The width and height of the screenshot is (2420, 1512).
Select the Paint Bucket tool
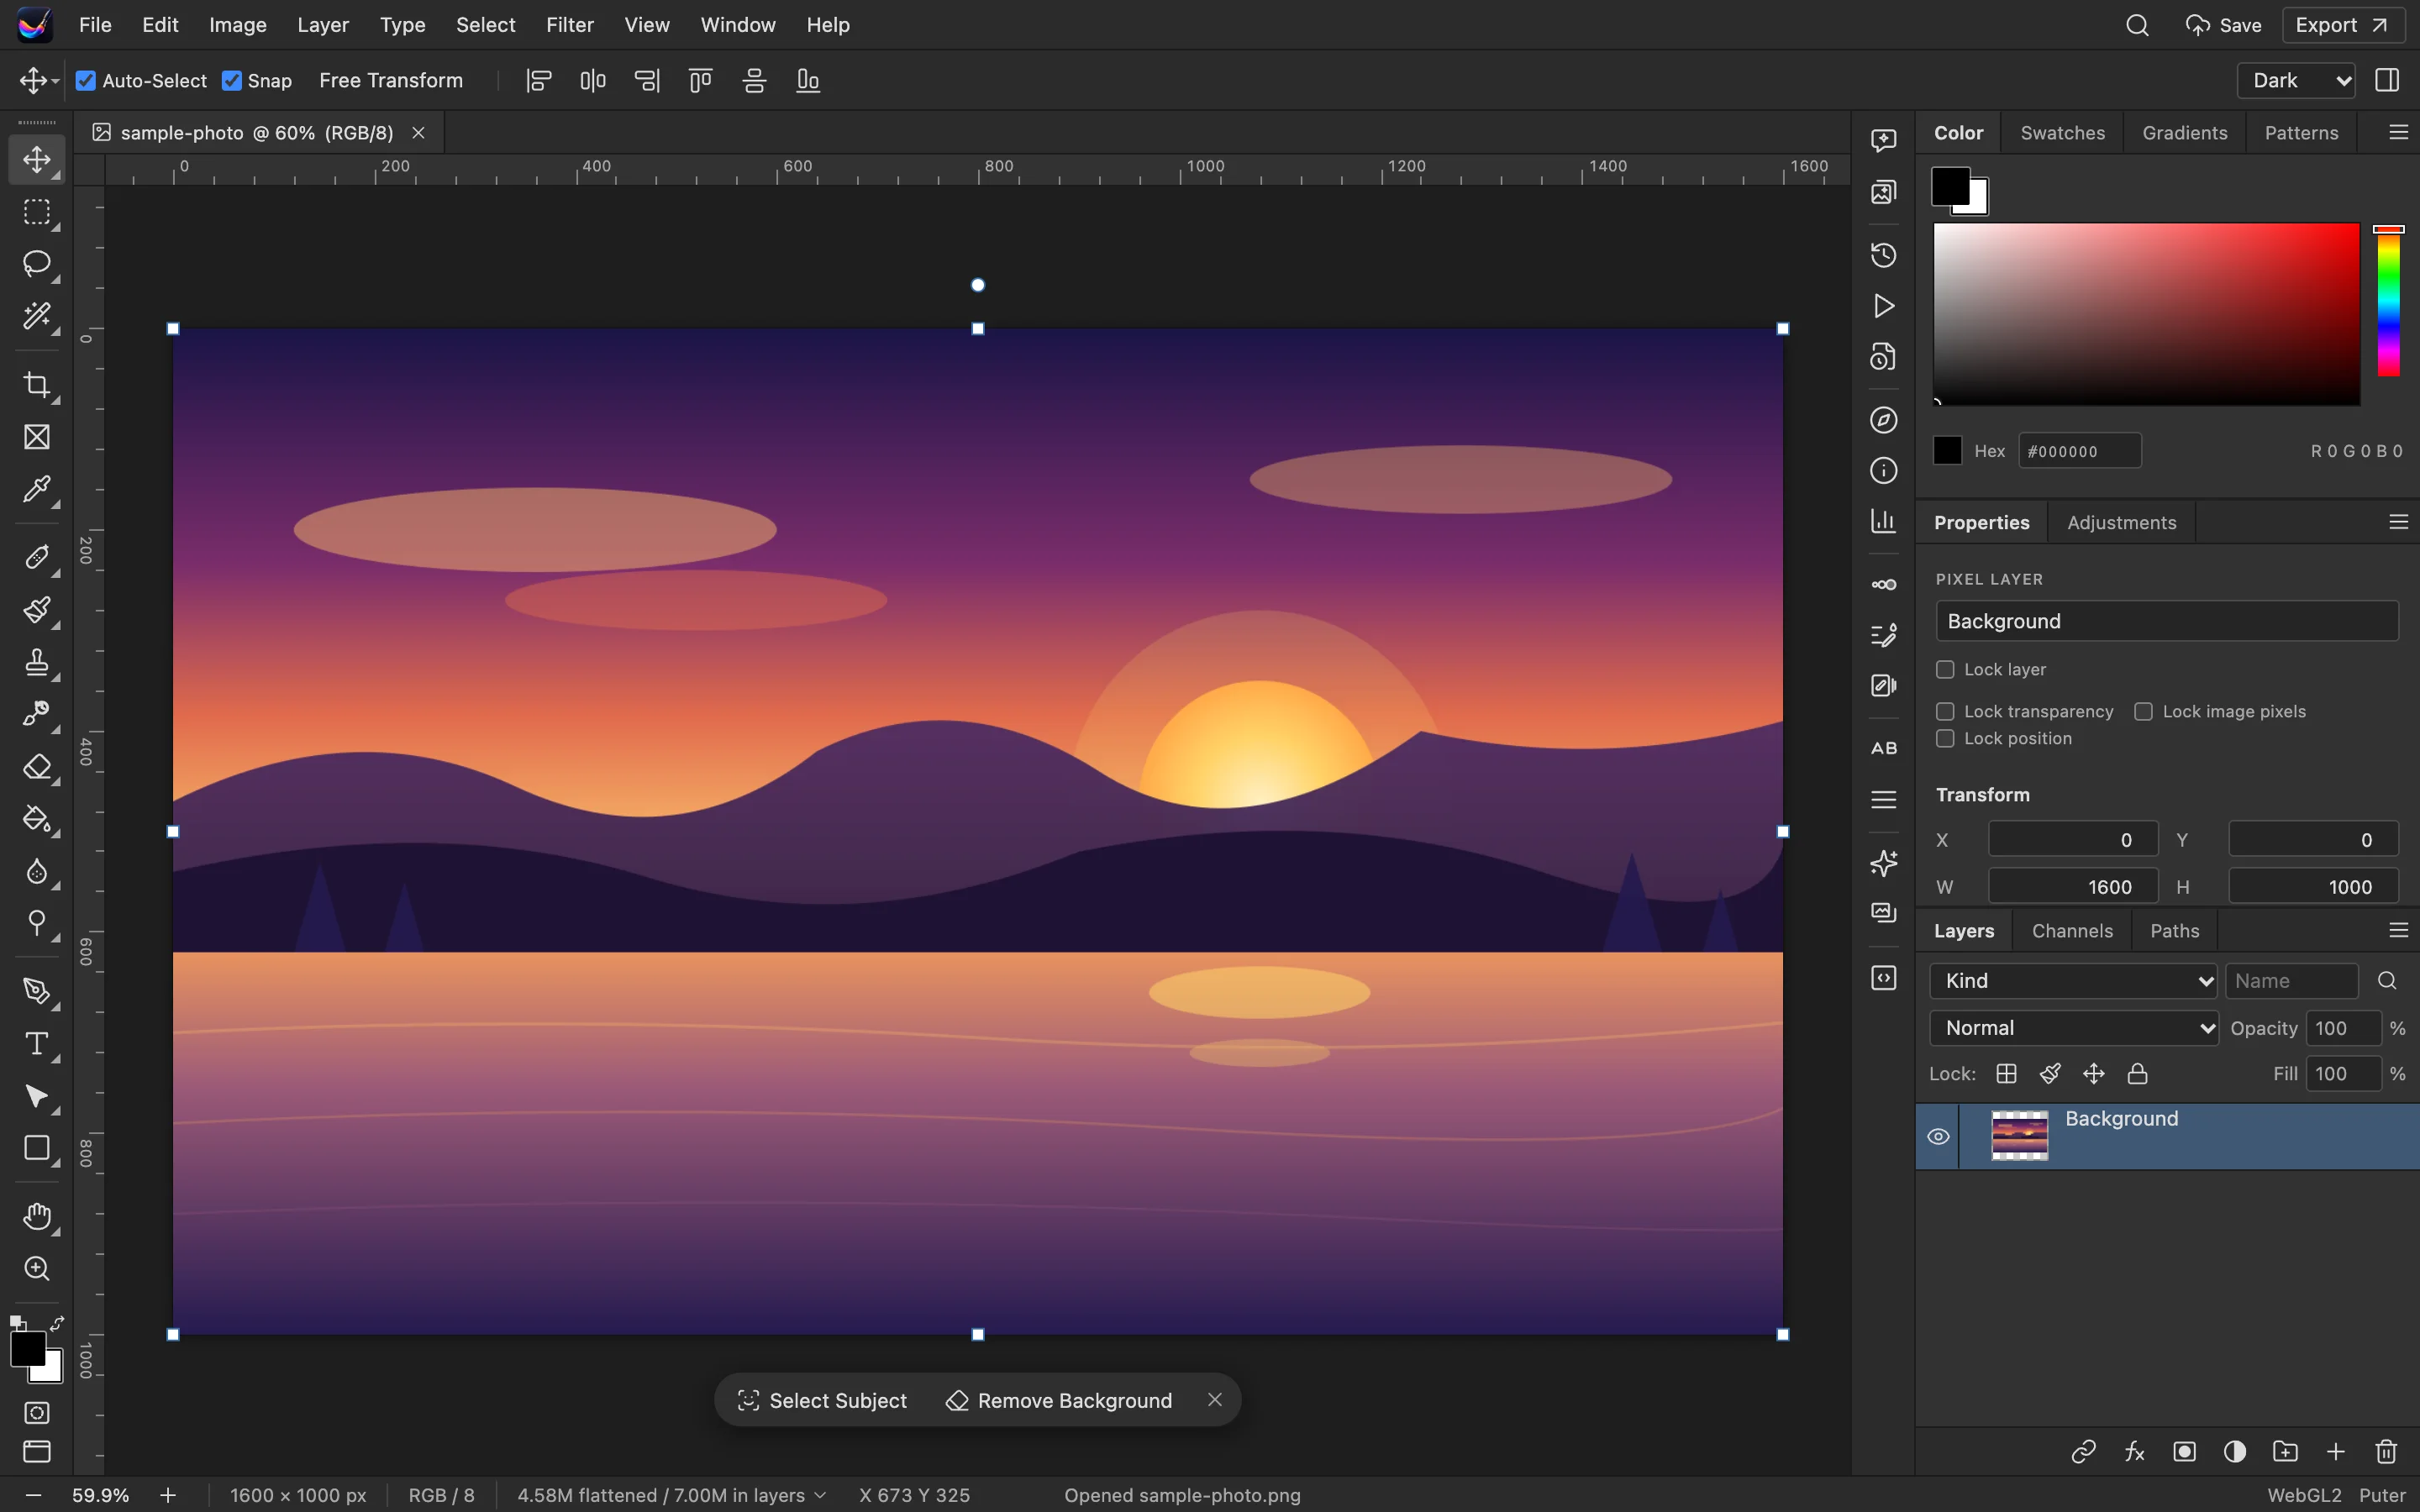click(x=37, y=819)
